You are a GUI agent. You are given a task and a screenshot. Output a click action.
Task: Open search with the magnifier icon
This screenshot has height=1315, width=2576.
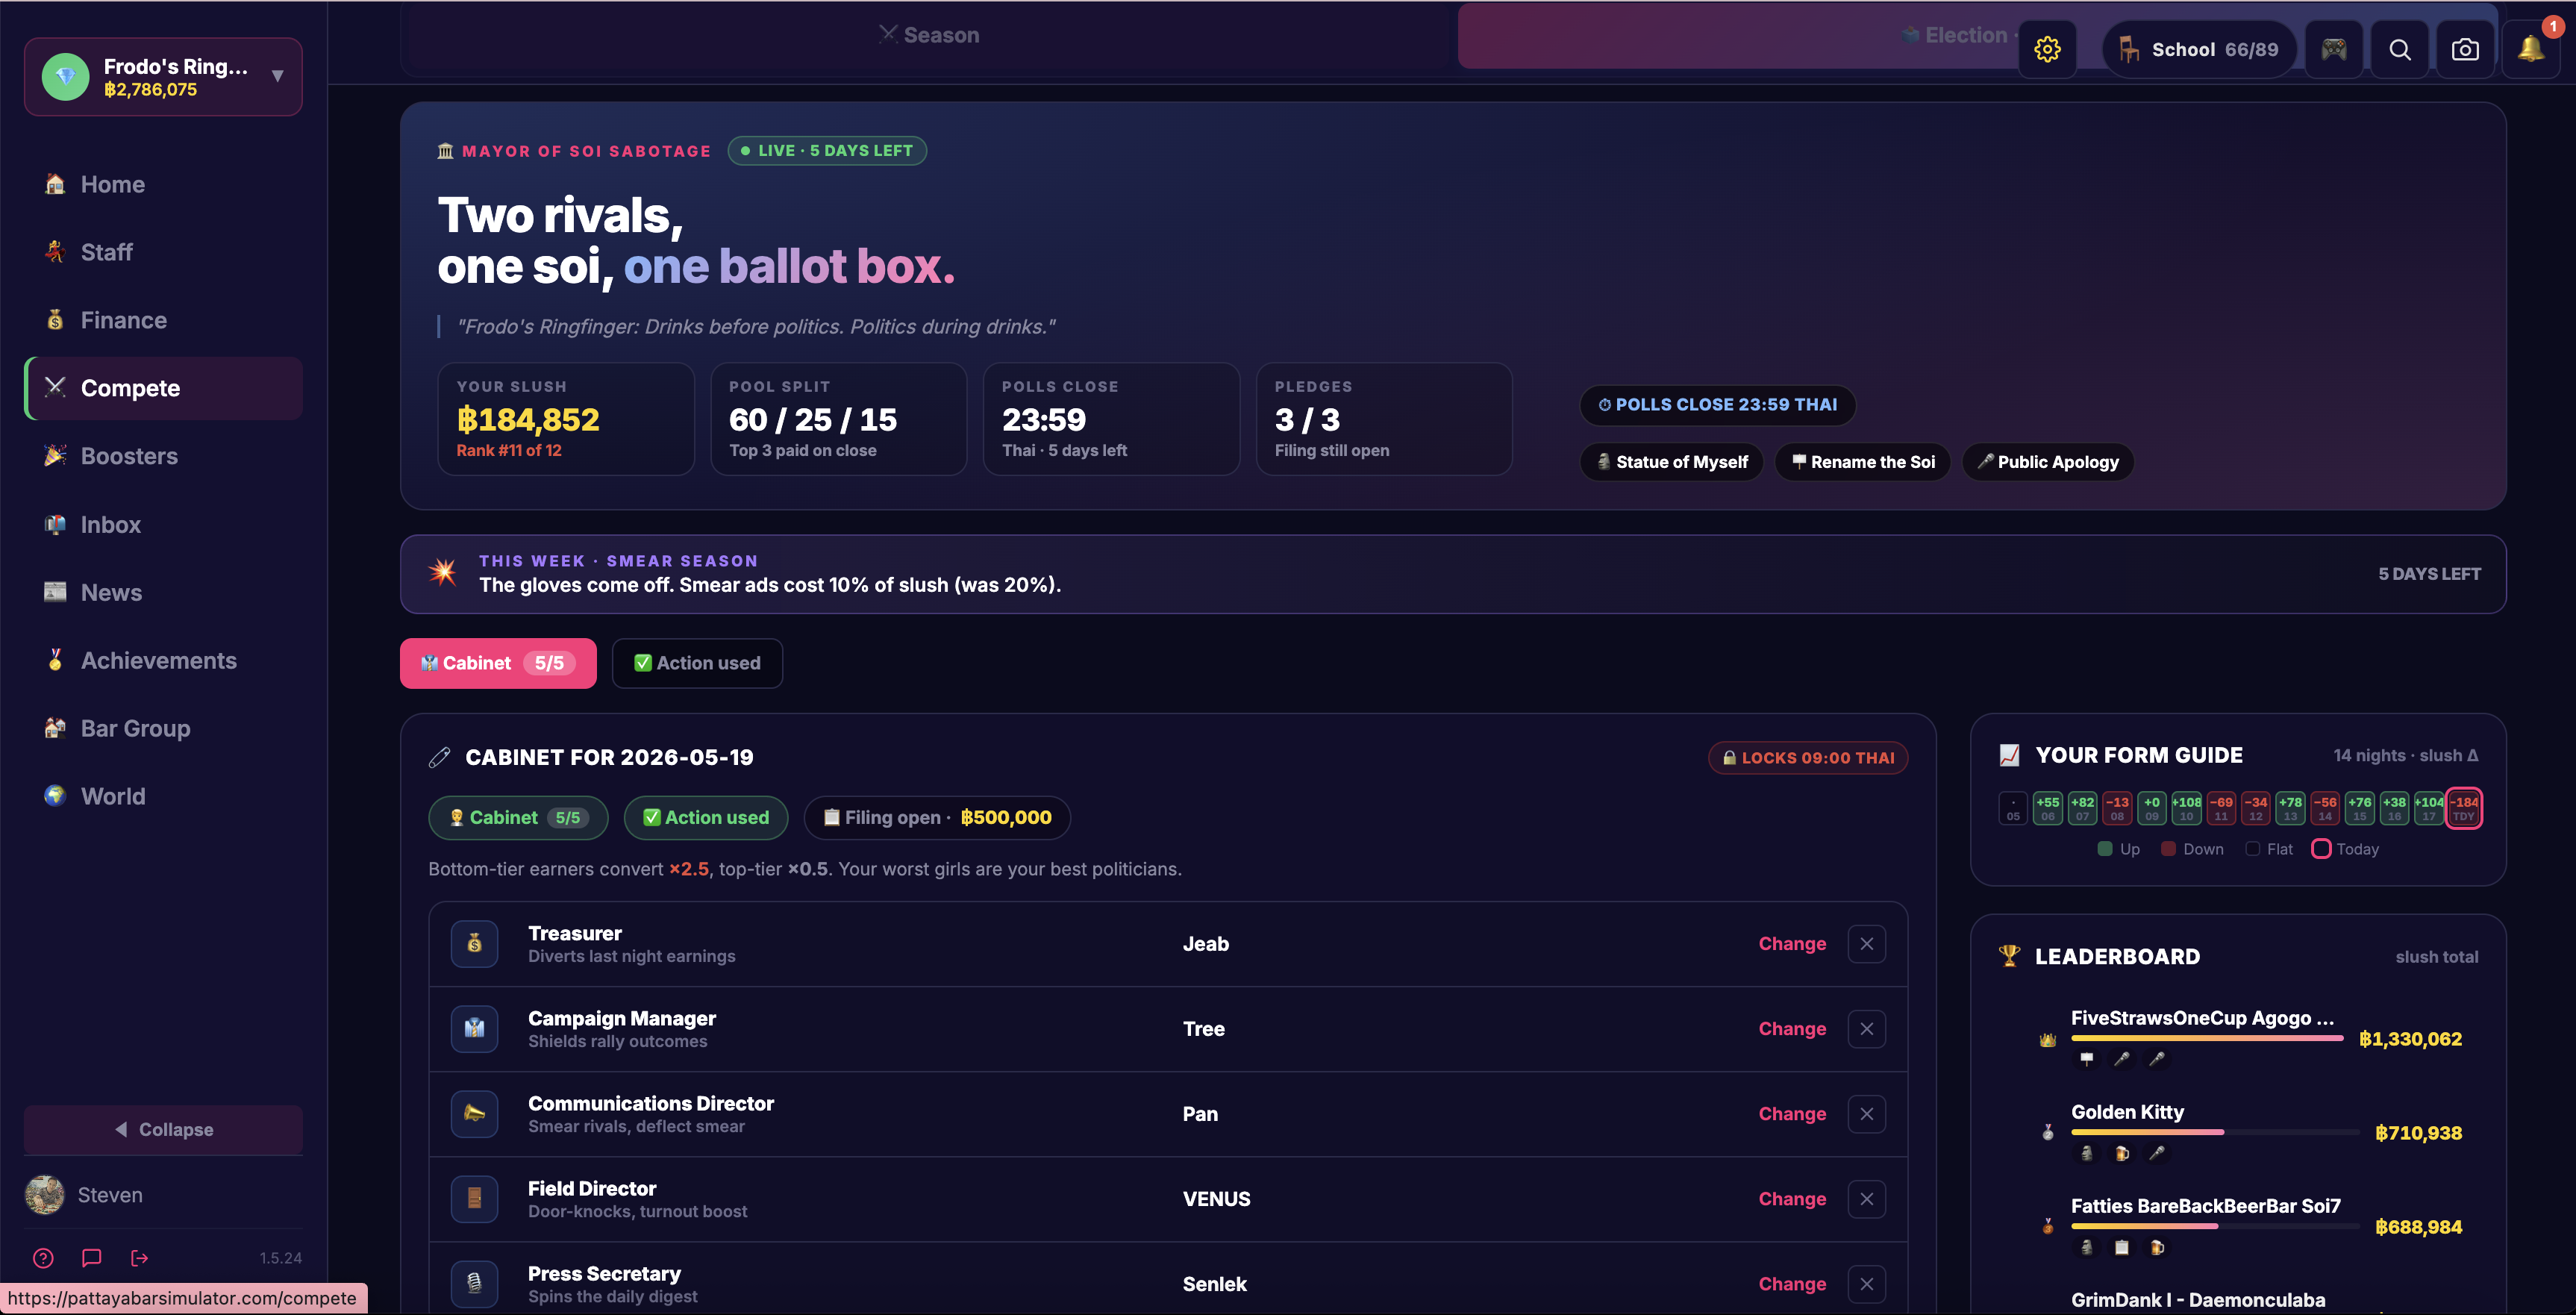pos(2400,49)
